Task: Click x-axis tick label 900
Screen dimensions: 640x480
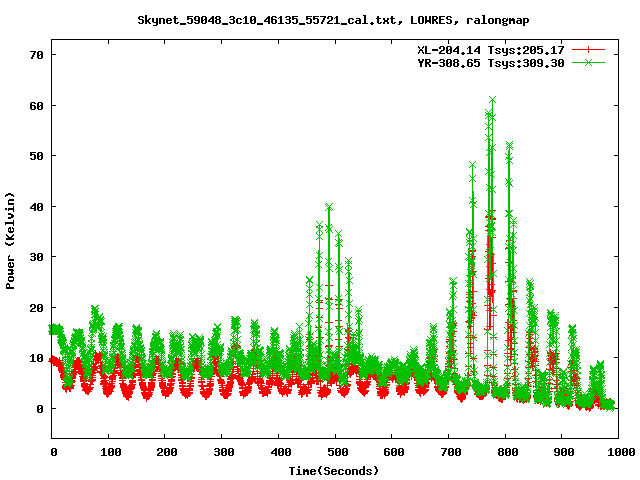Action: 564,452
